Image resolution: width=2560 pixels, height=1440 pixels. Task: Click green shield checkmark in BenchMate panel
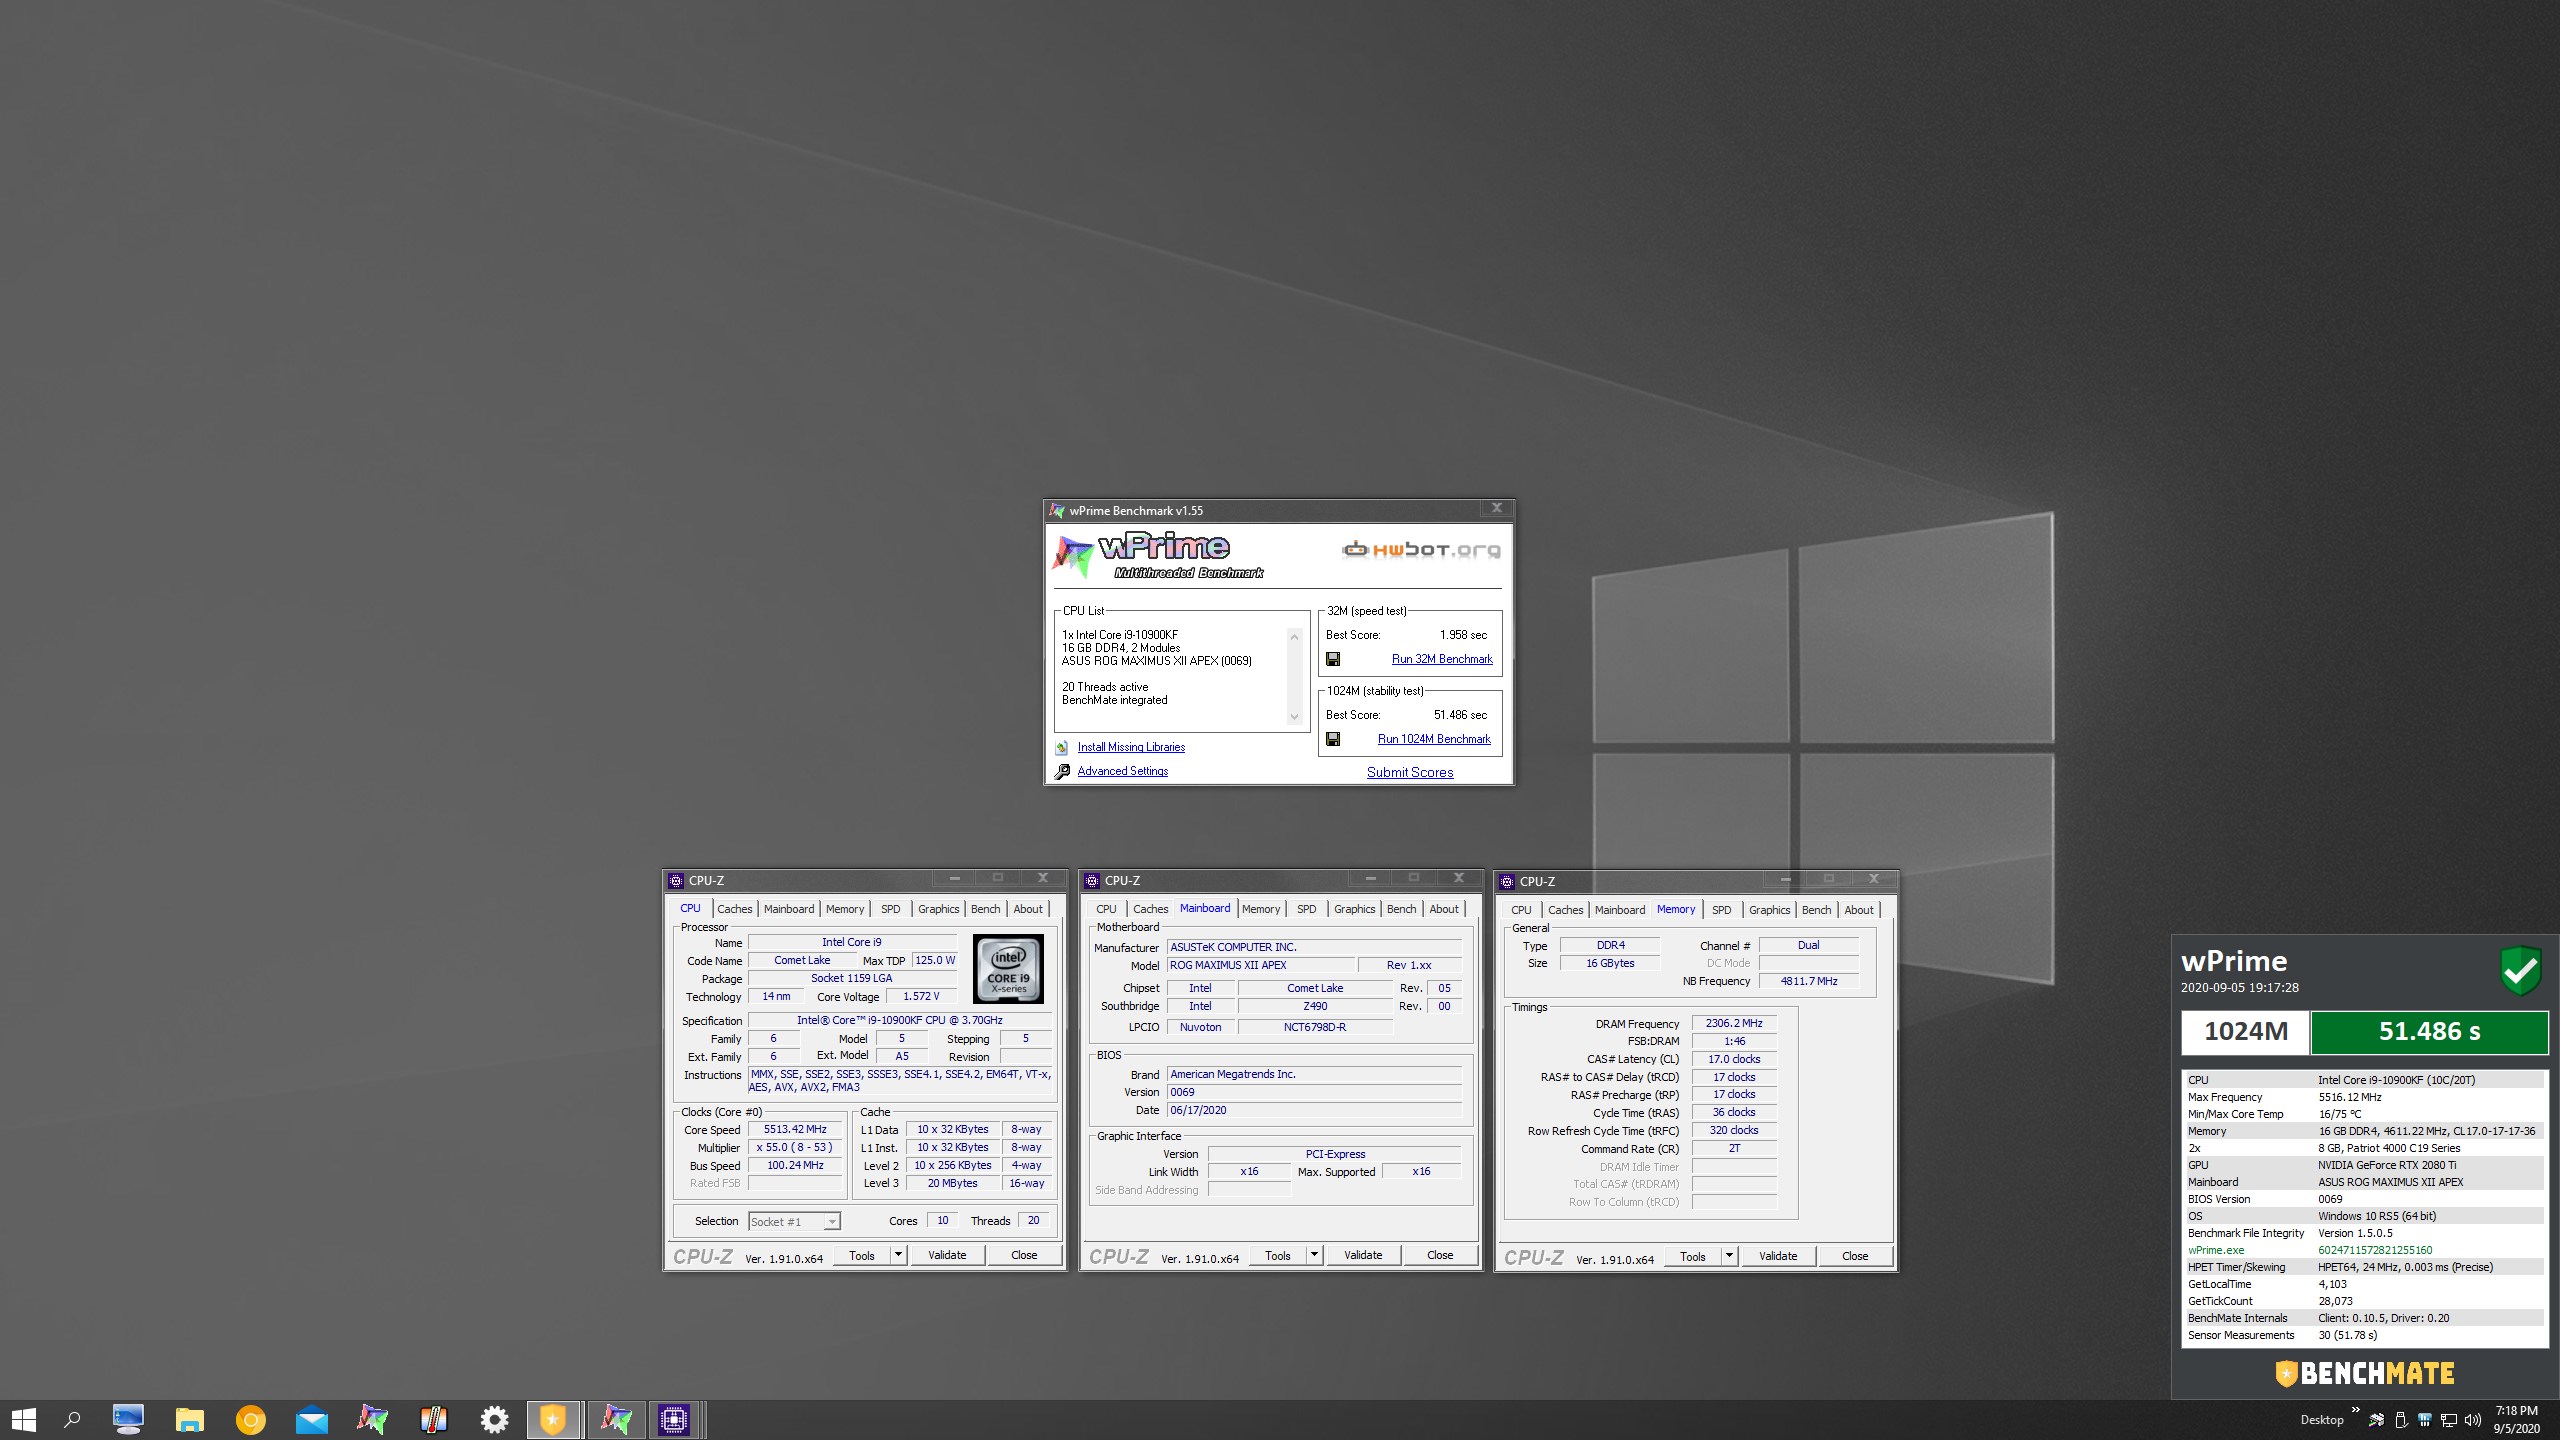(x=2520, y=970)
